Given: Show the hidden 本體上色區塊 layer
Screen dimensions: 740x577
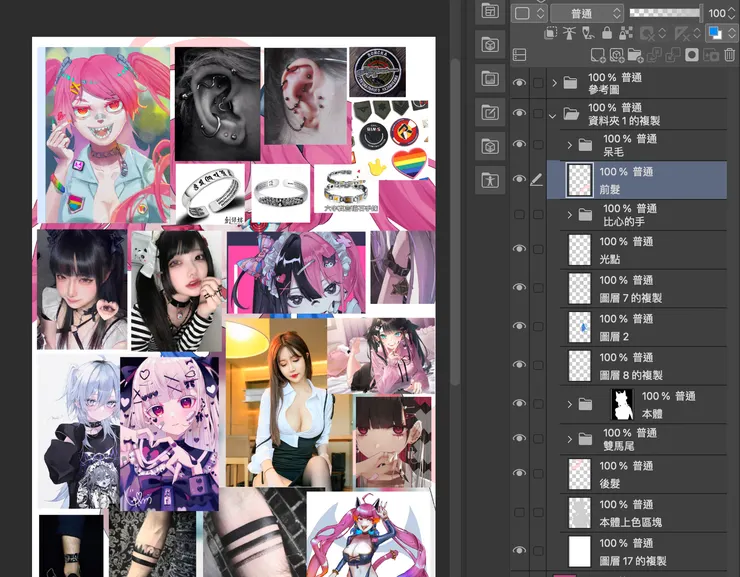Looking at the screenshot, I should (x=519, y=512).
